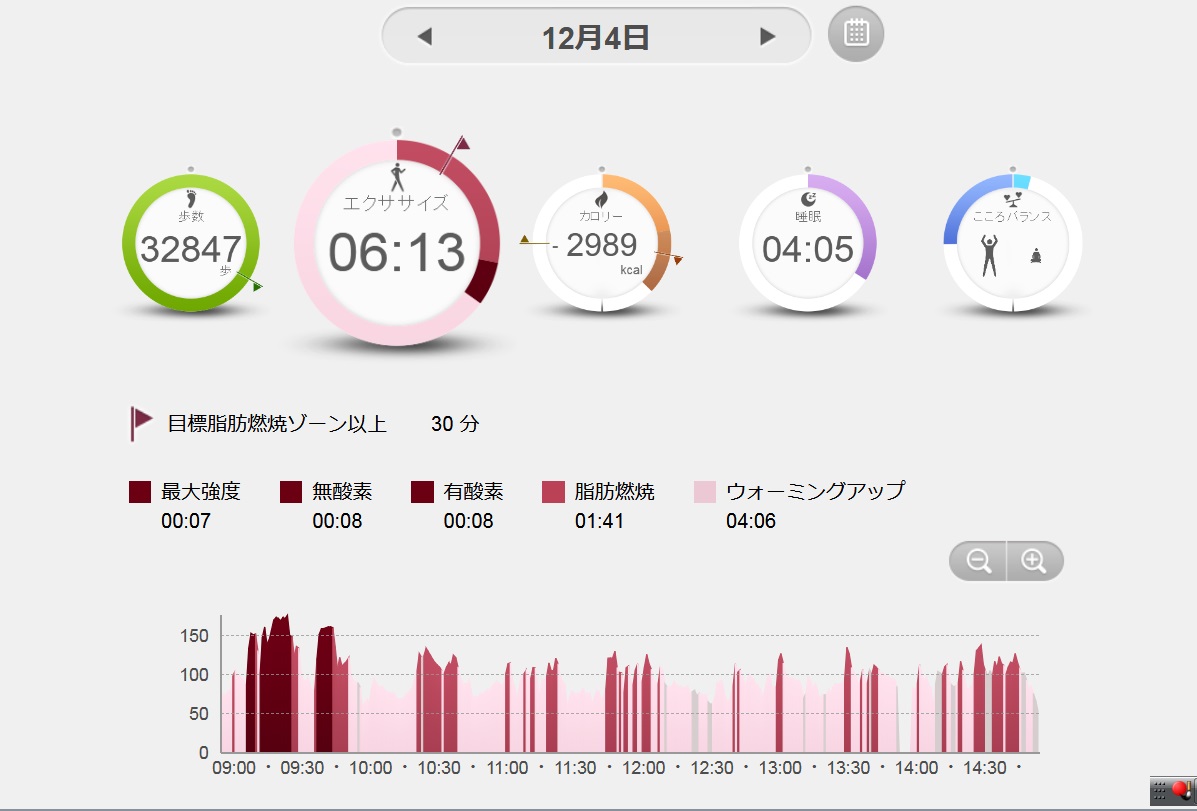Select the 無酸素 legend swatch

coord(291,492)
